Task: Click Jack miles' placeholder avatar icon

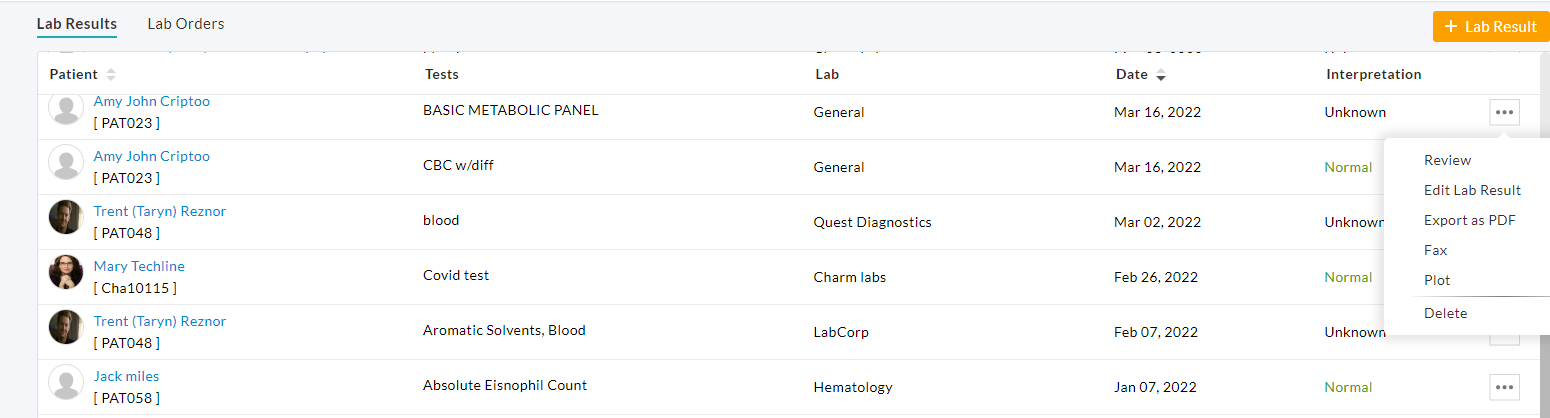Action: [x=66, y=382]
